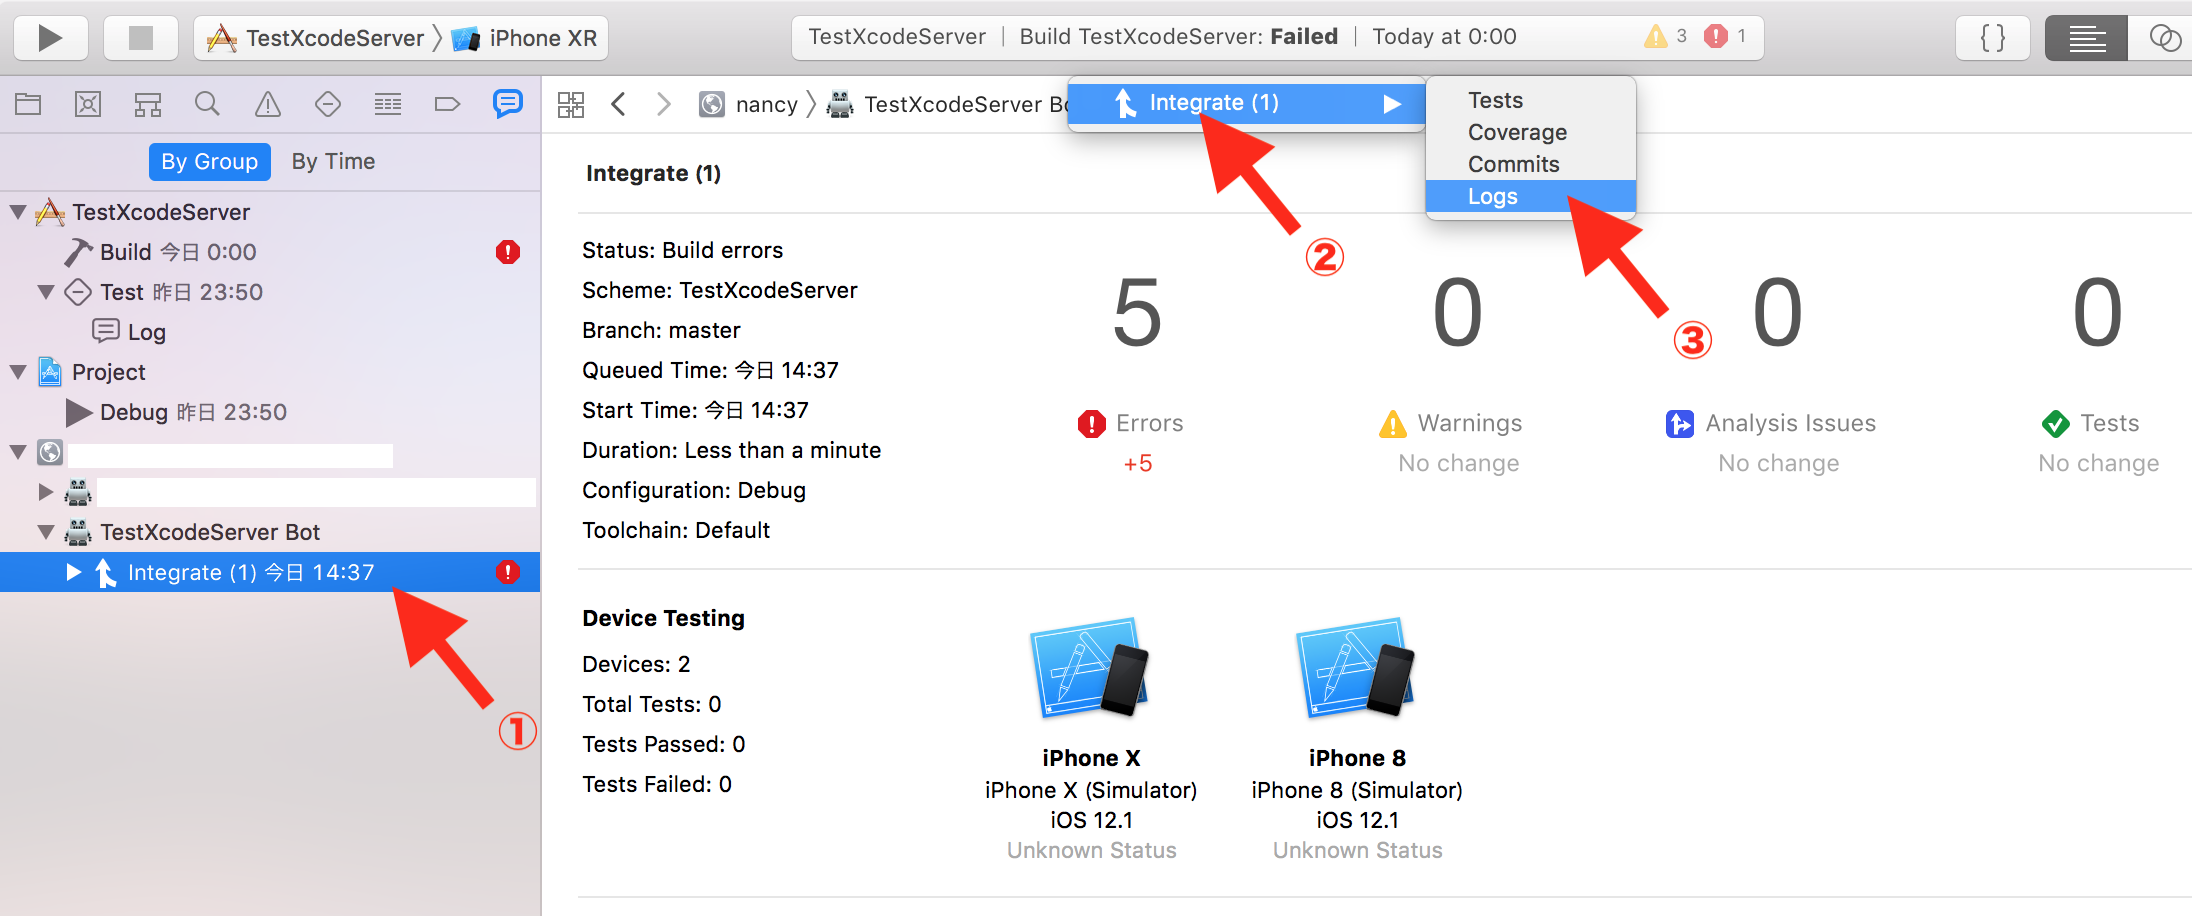Image resolution: width=2192 pixels, height=916 pixels.
Task: Select the Report navigator speech bubble
Action: point(508,103)
